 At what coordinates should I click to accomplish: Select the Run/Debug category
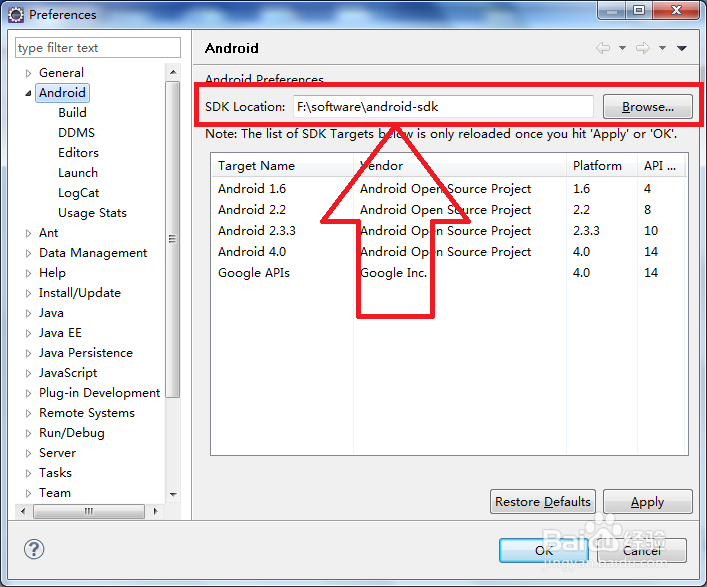pos(71,433)
